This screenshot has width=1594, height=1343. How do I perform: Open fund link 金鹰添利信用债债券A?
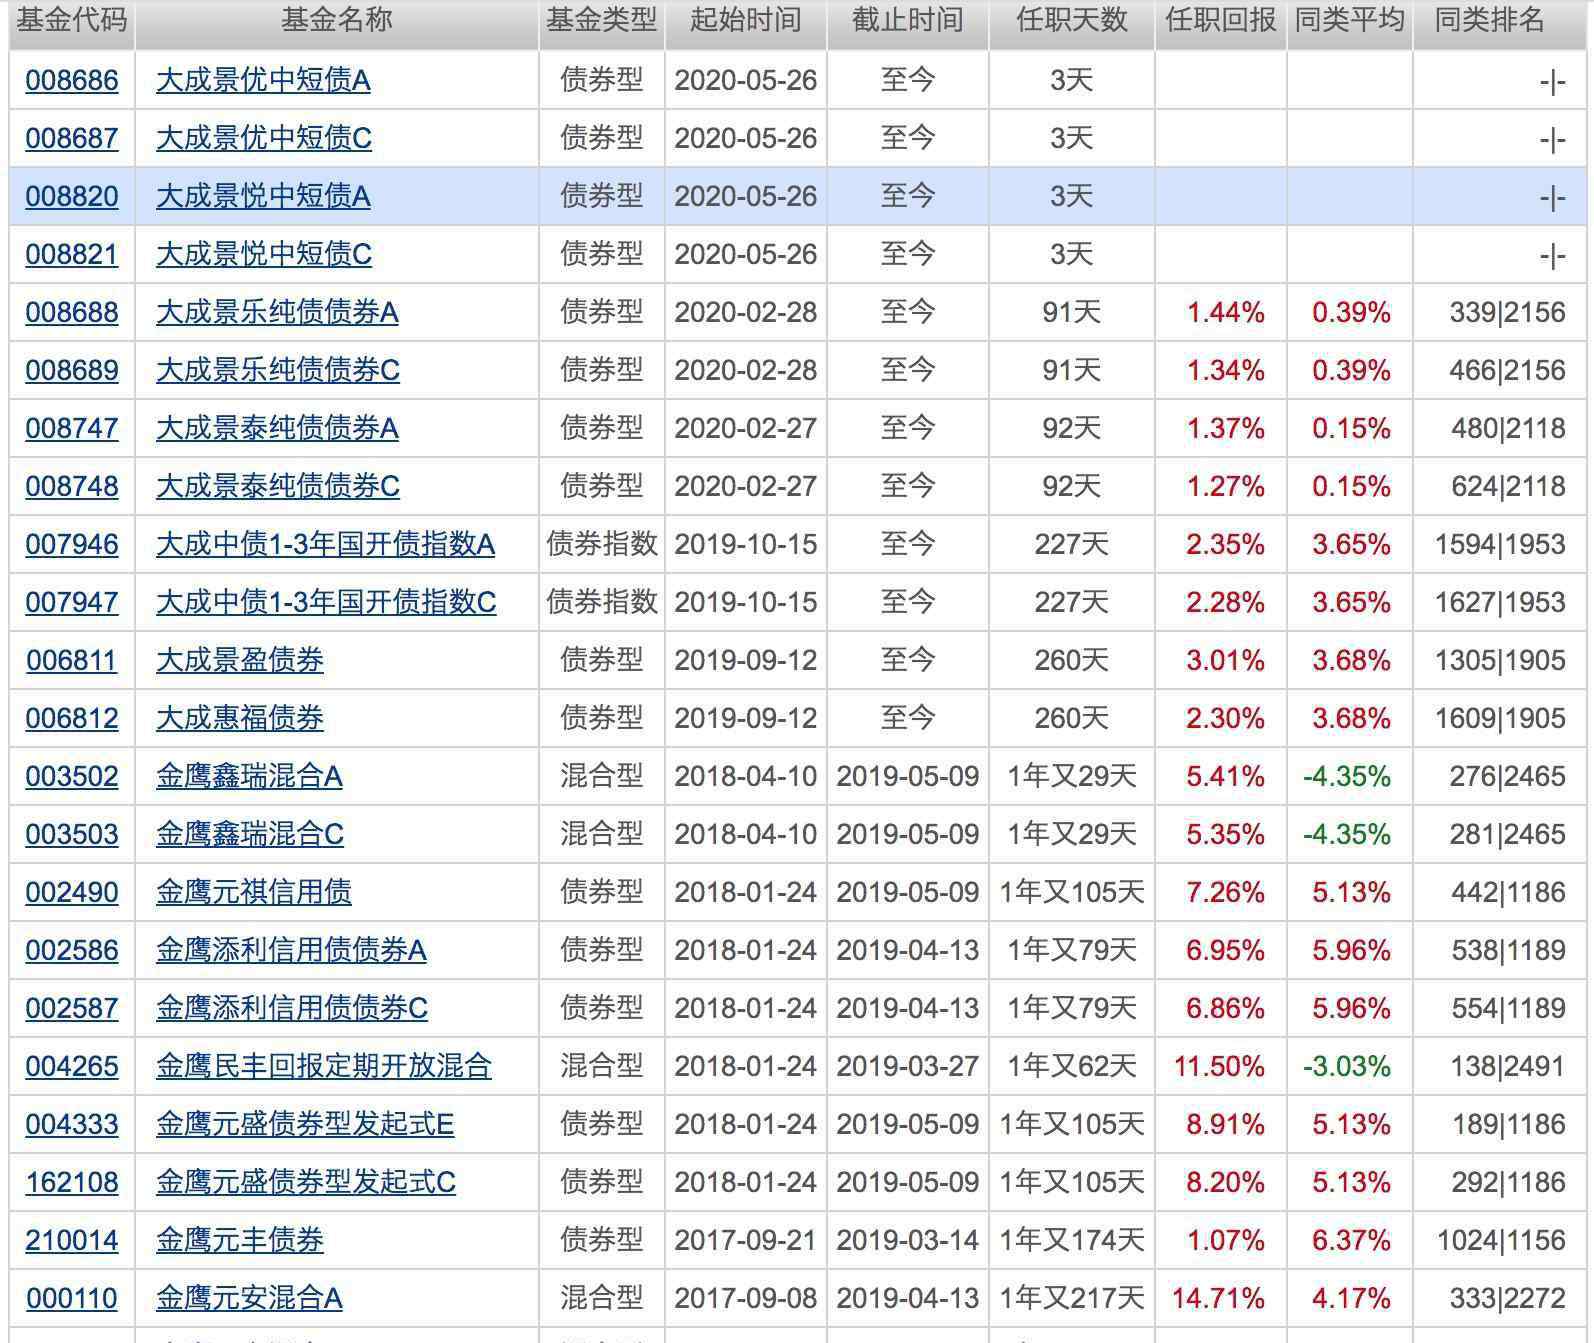tap(291, 950)
